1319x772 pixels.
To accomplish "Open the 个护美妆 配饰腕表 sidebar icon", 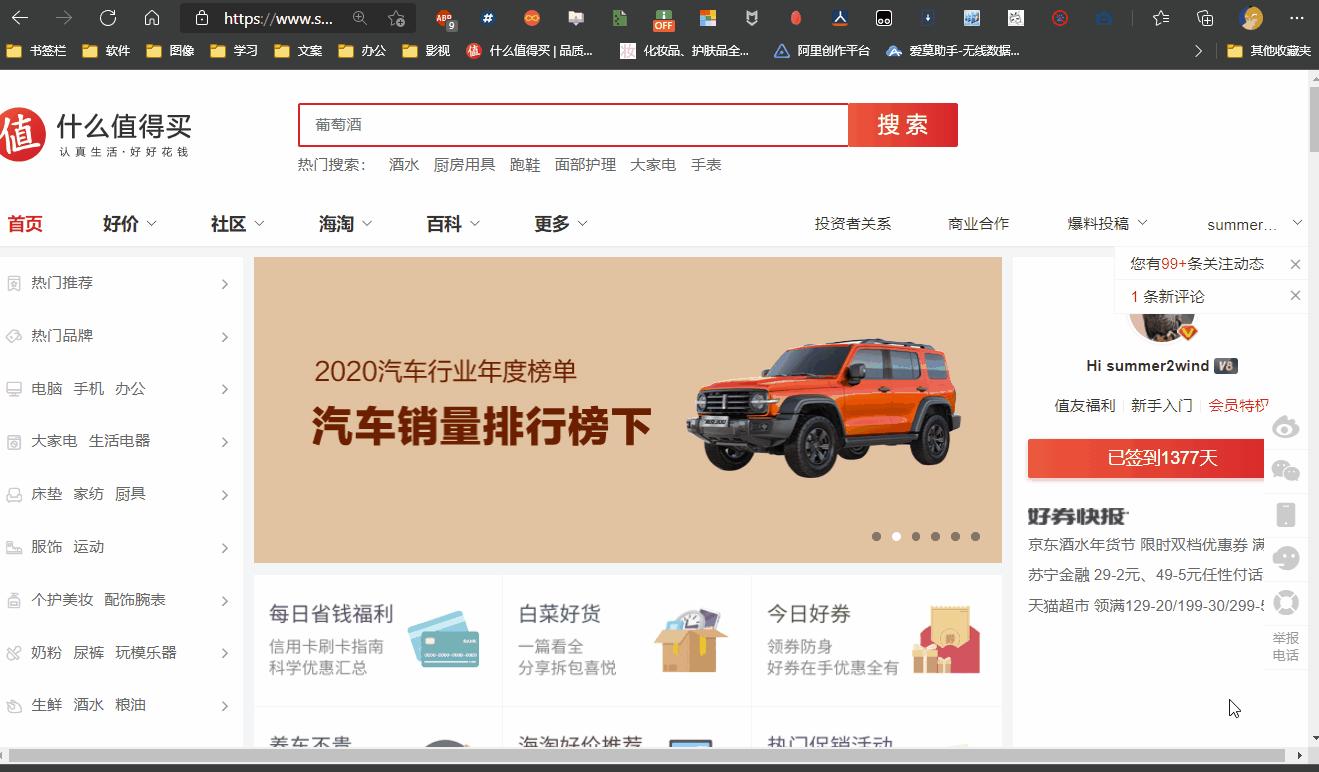I will click(12, 599).
